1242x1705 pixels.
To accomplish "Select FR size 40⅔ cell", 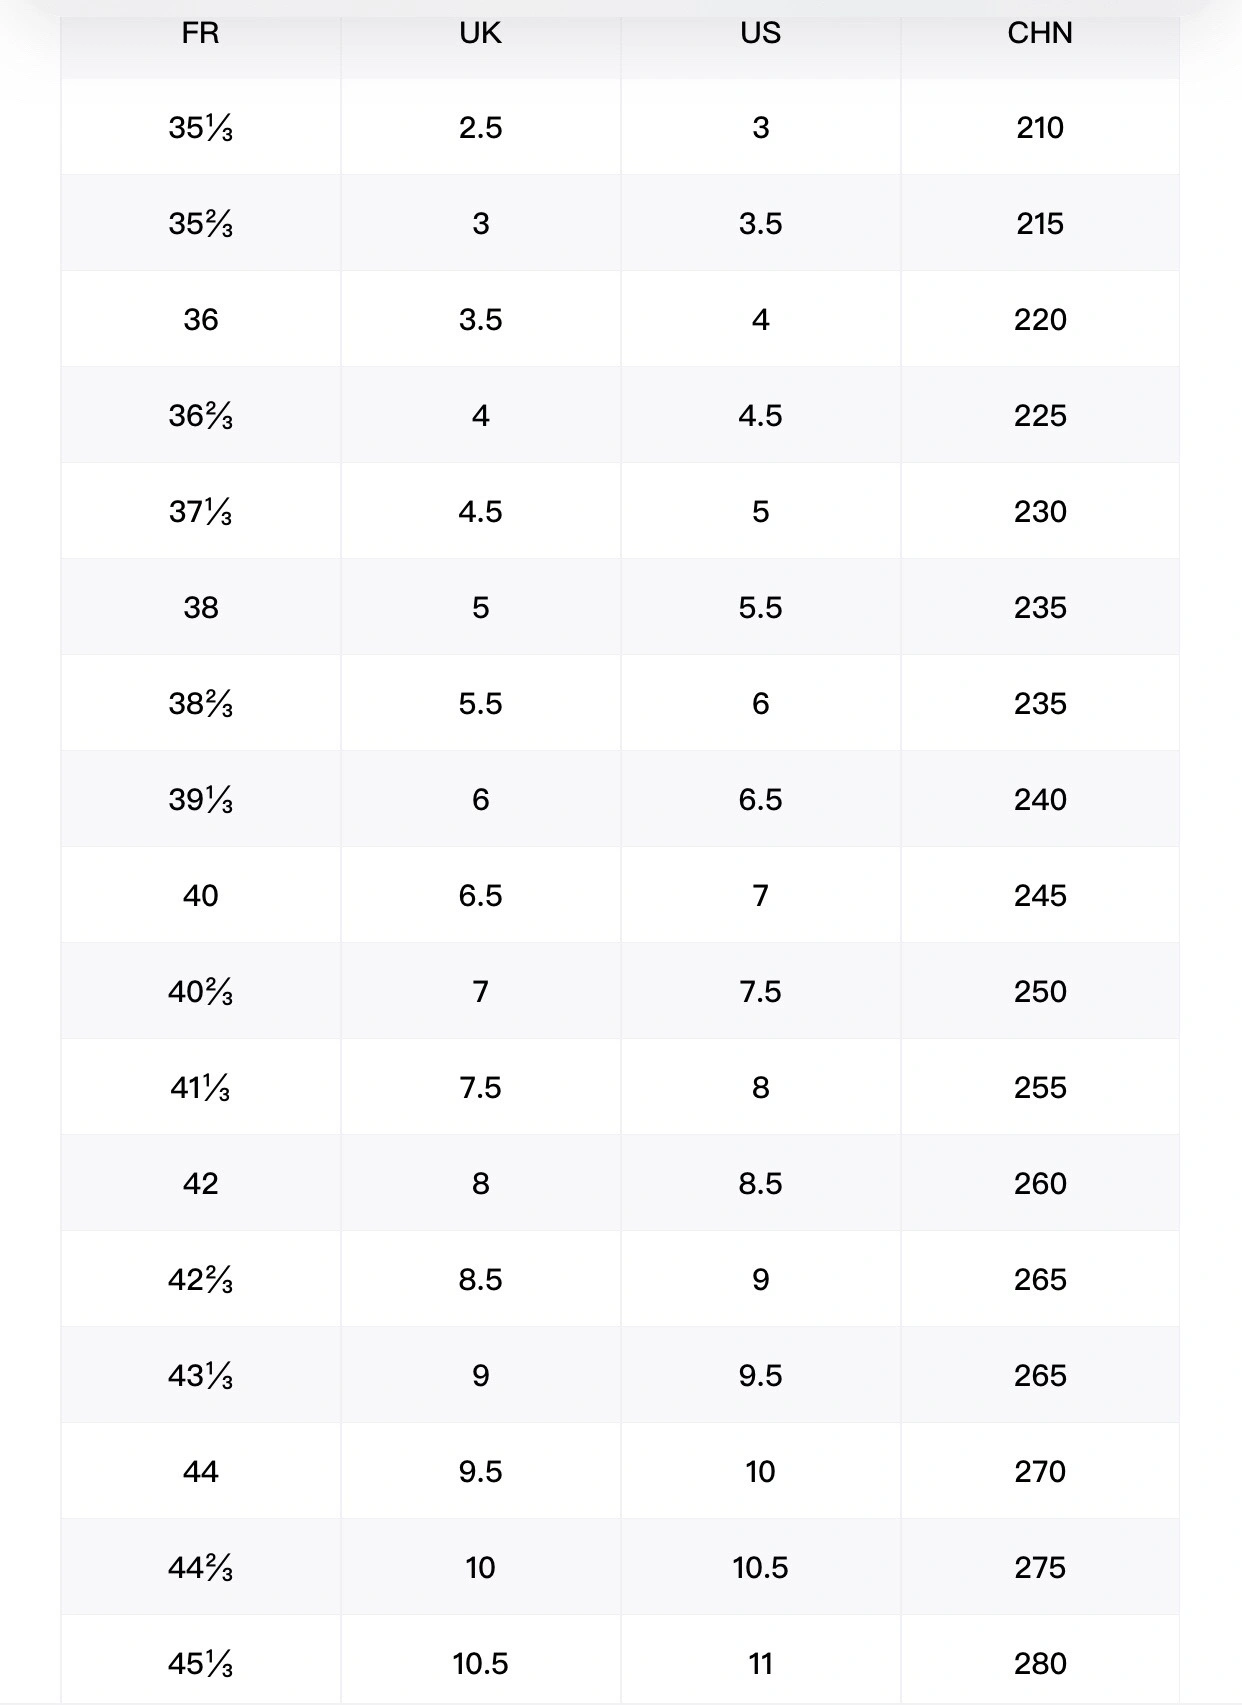I will tap(200, 992).
